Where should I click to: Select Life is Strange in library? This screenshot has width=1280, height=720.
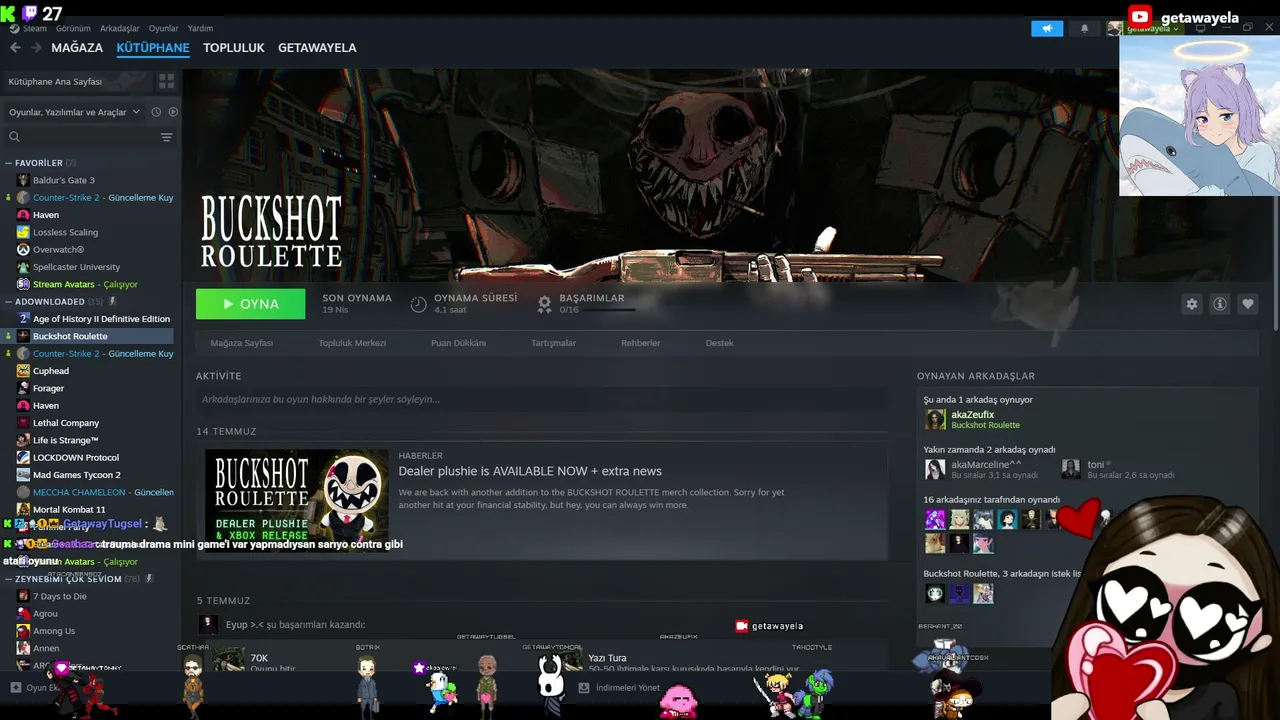click(x=65, y=440)
